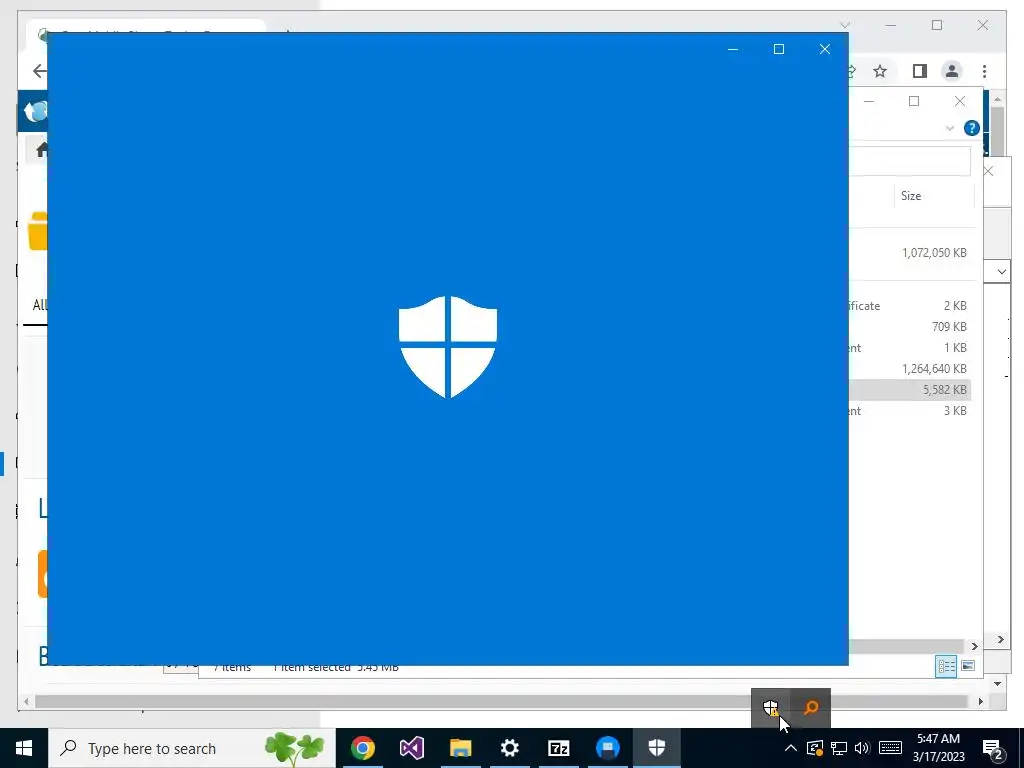Switch File Explorer to details view icon

[x=946, y=666]
